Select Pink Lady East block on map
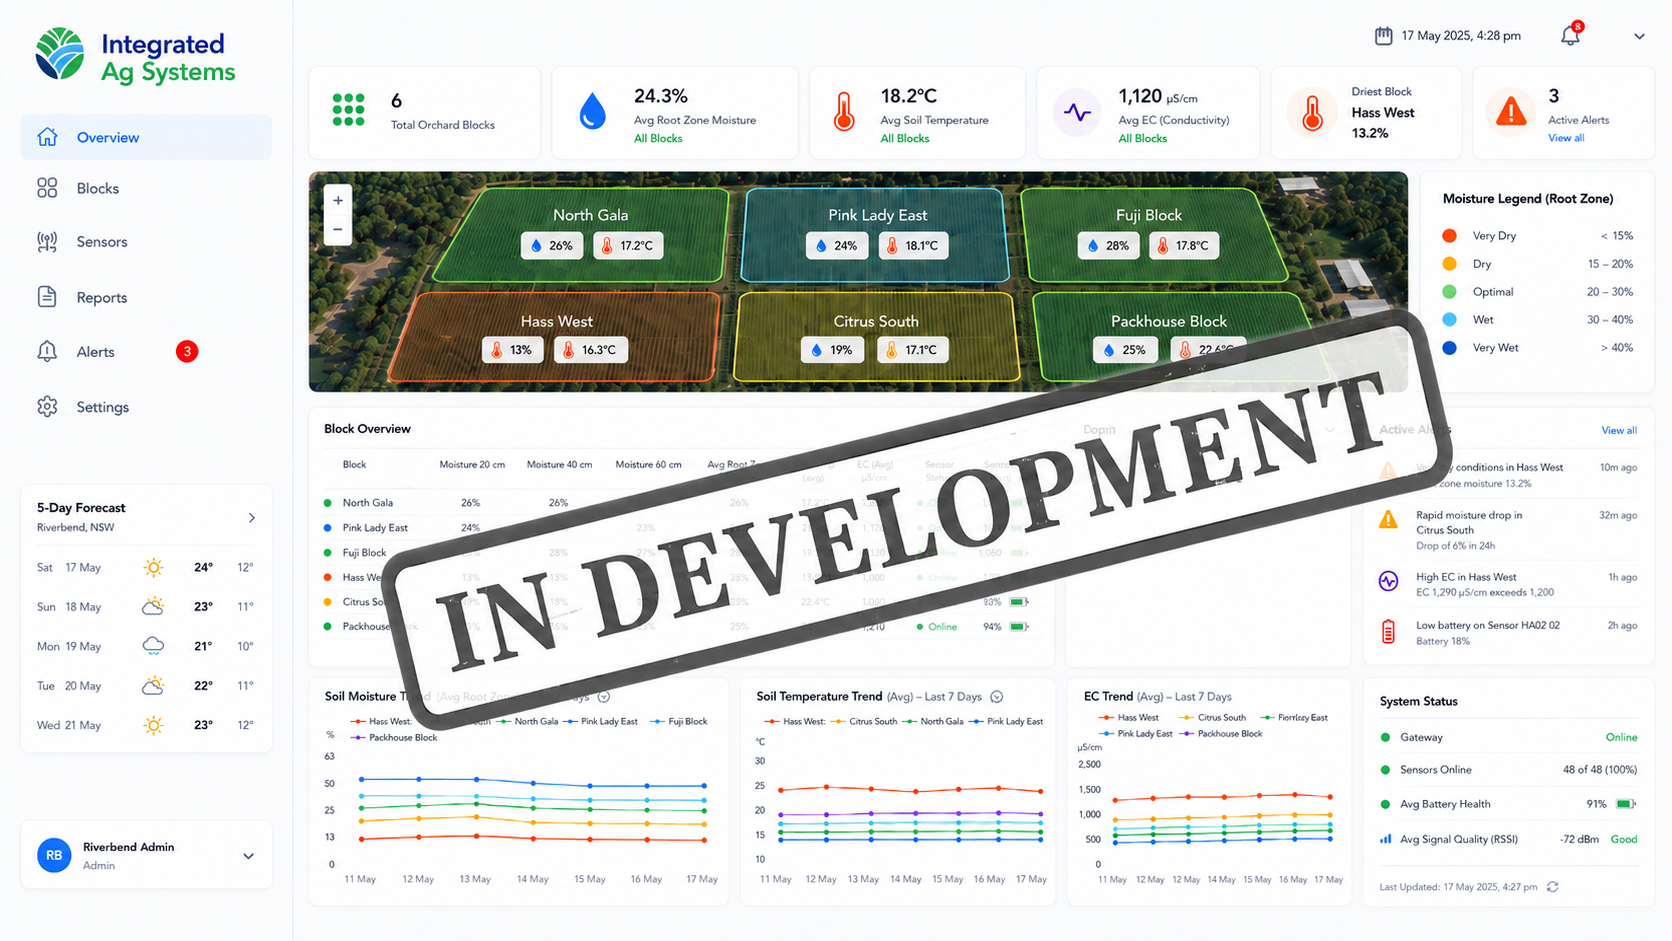Image resolution: width=1672 pixels, height=941 pixels. tap(875, 235)
